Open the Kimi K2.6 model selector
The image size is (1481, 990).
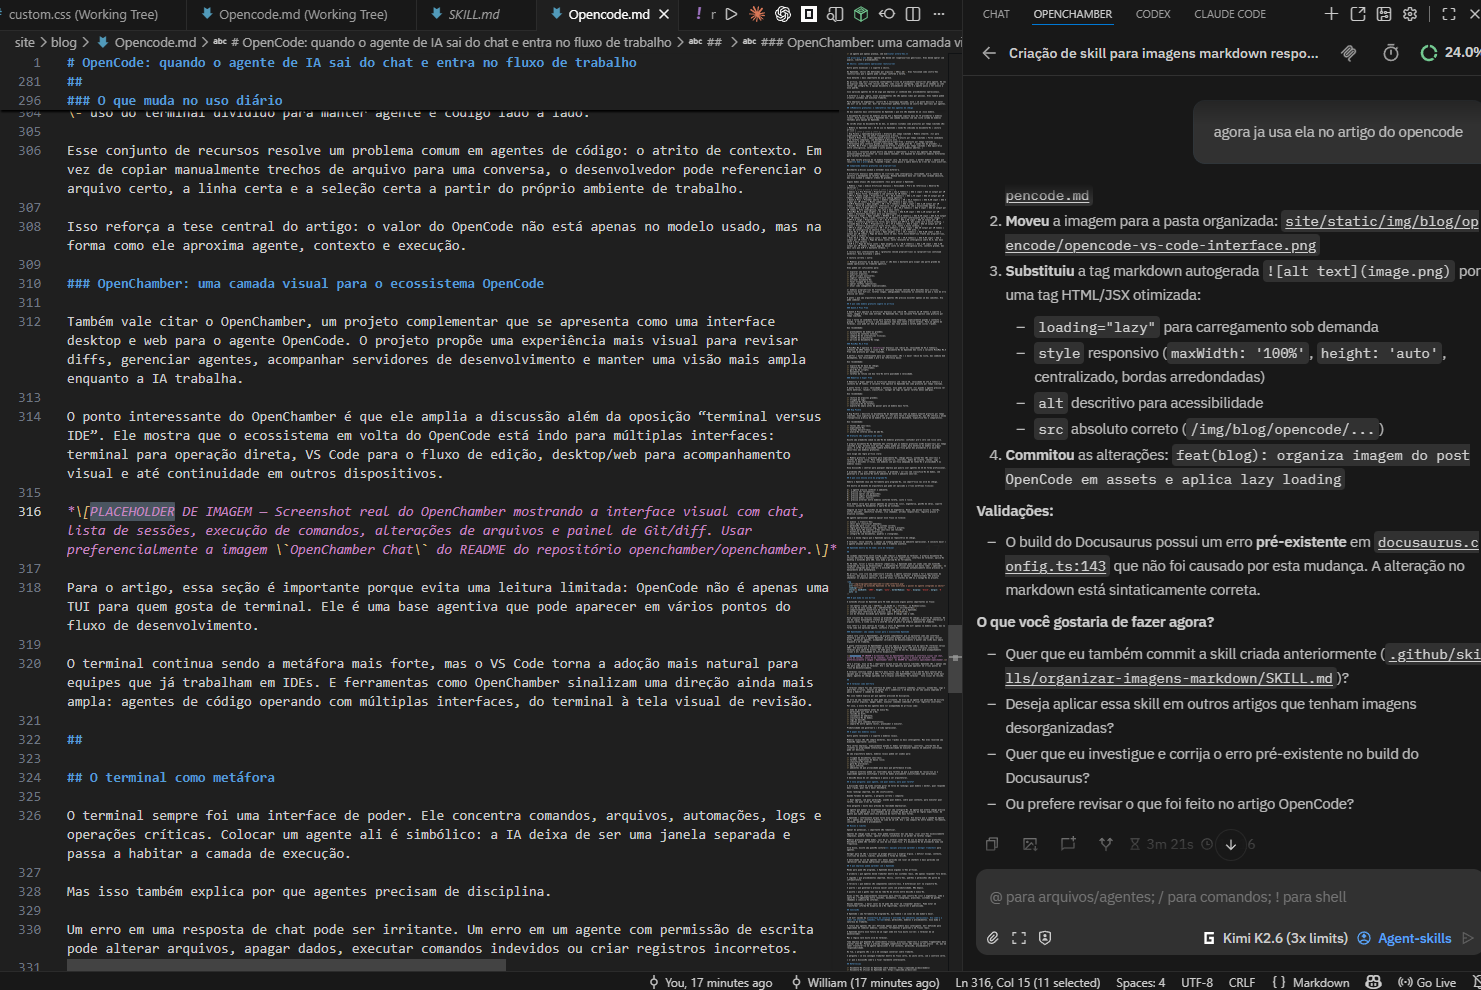[1277, 938]
